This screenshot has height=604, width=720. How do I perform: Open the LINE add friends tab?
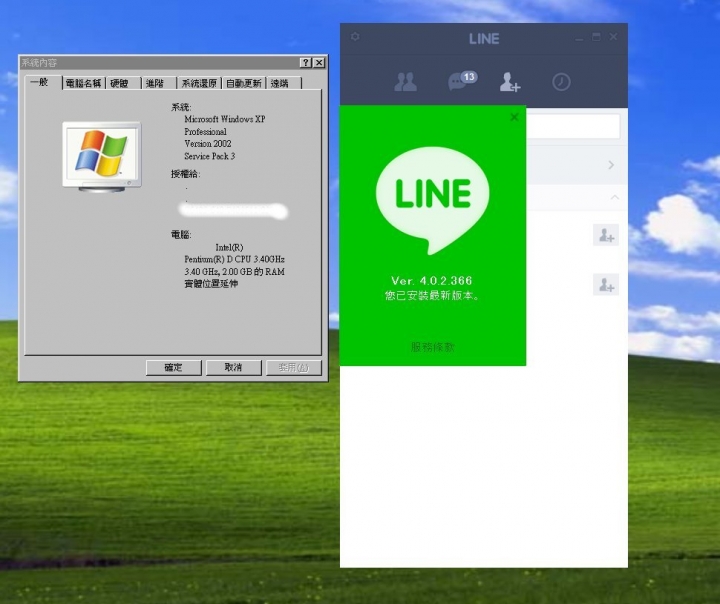510,82
